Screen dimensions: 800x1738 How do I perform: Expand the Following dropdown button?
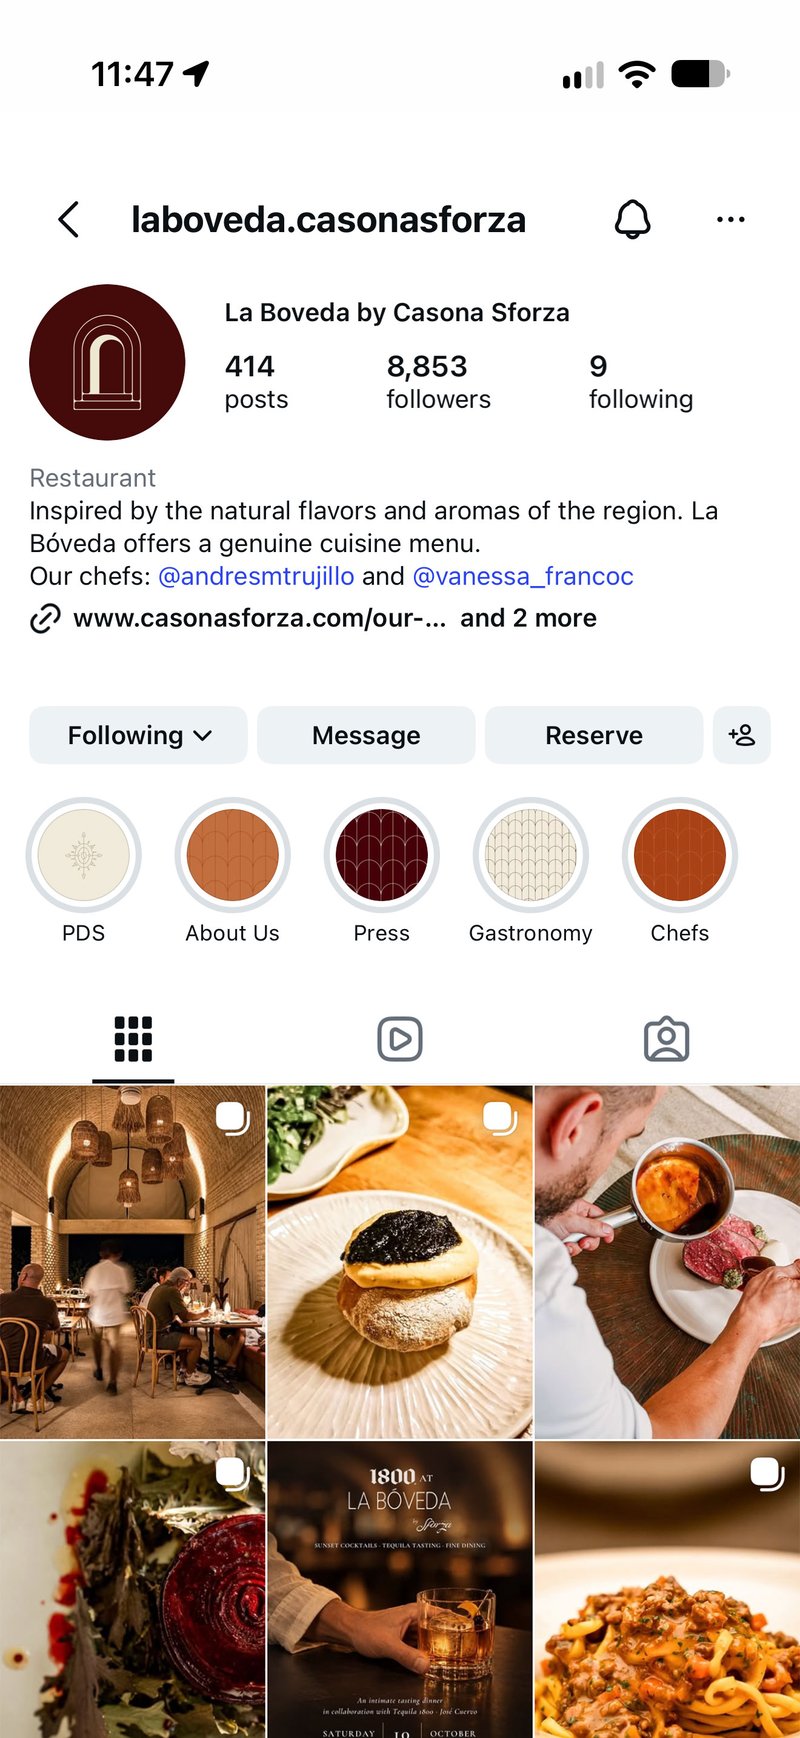pyautogui.click(x=138, y=735)
